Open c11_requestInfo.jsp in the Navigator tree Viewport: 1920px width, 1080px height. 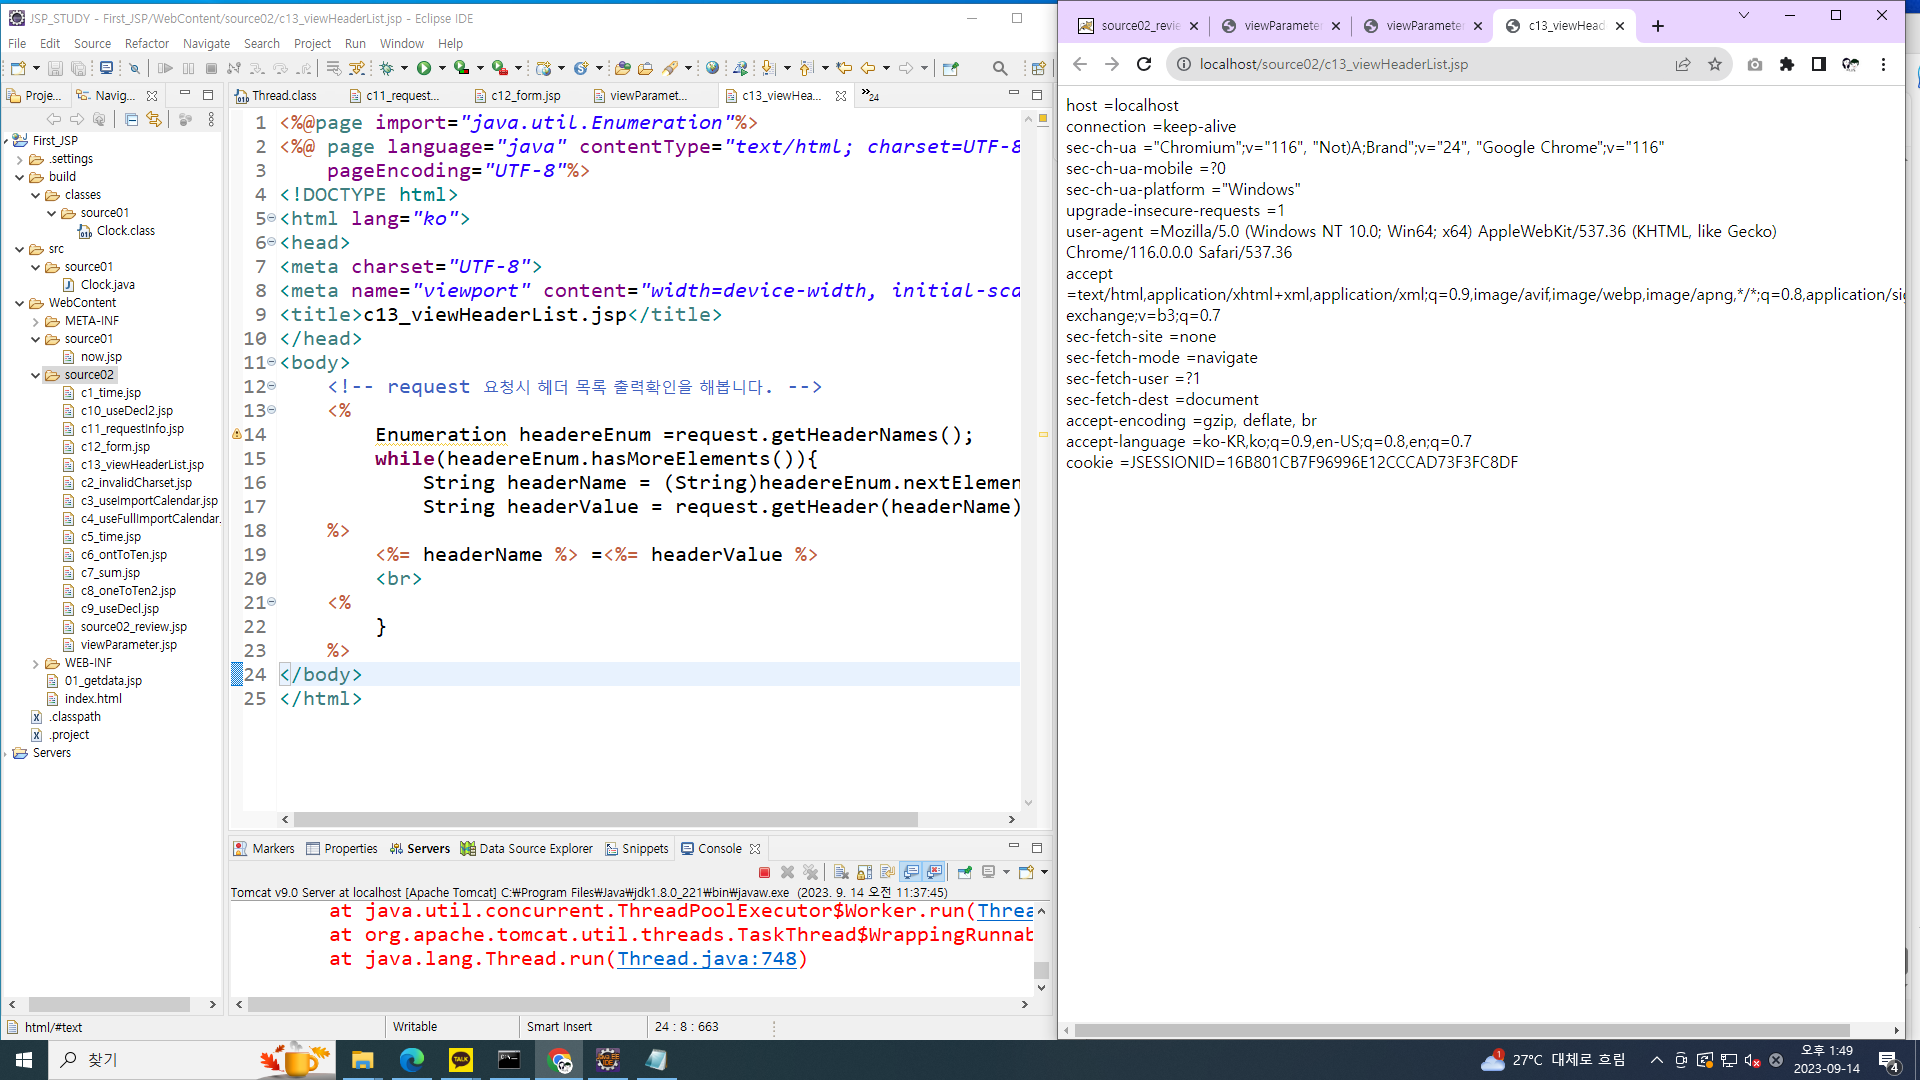coord(132,429)
